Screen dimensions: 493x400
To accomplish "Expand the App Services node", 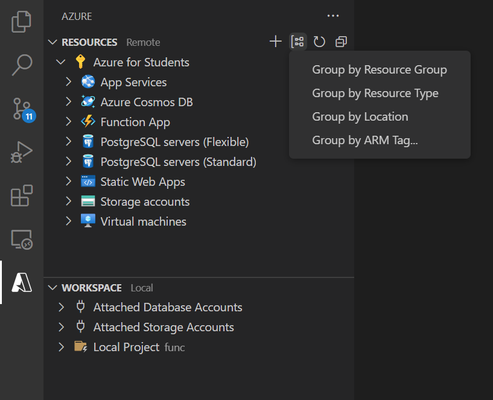I will pos(68,82).
